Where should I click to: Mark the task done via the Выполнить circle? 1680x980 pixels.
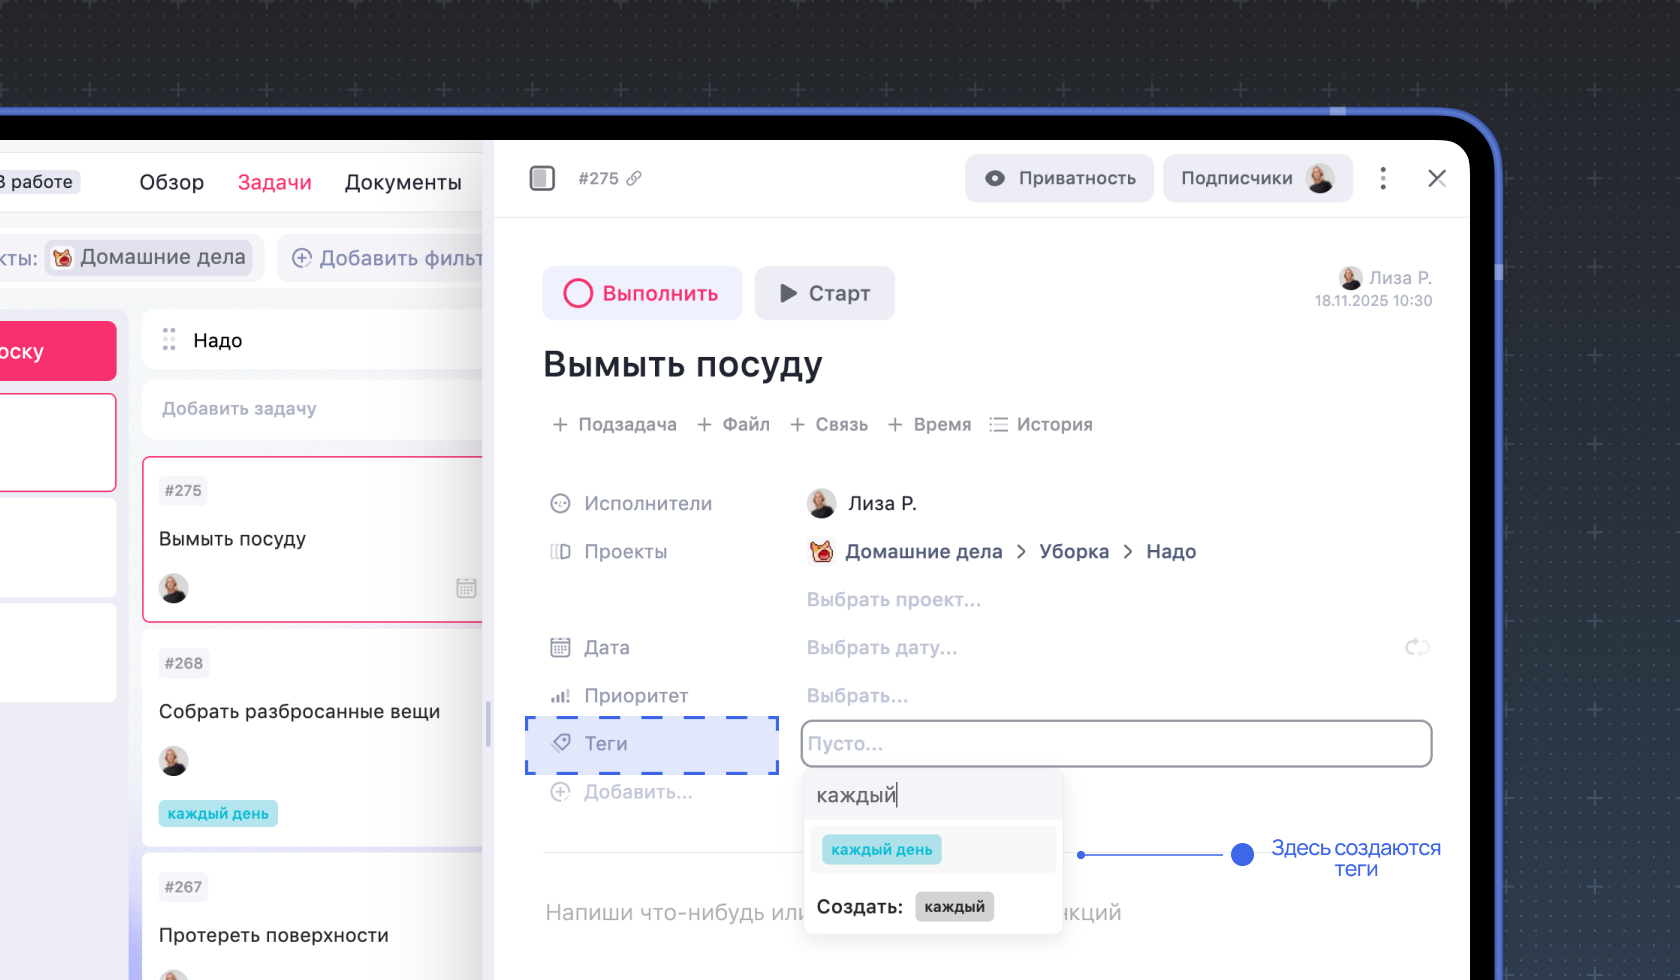point(577,293)
